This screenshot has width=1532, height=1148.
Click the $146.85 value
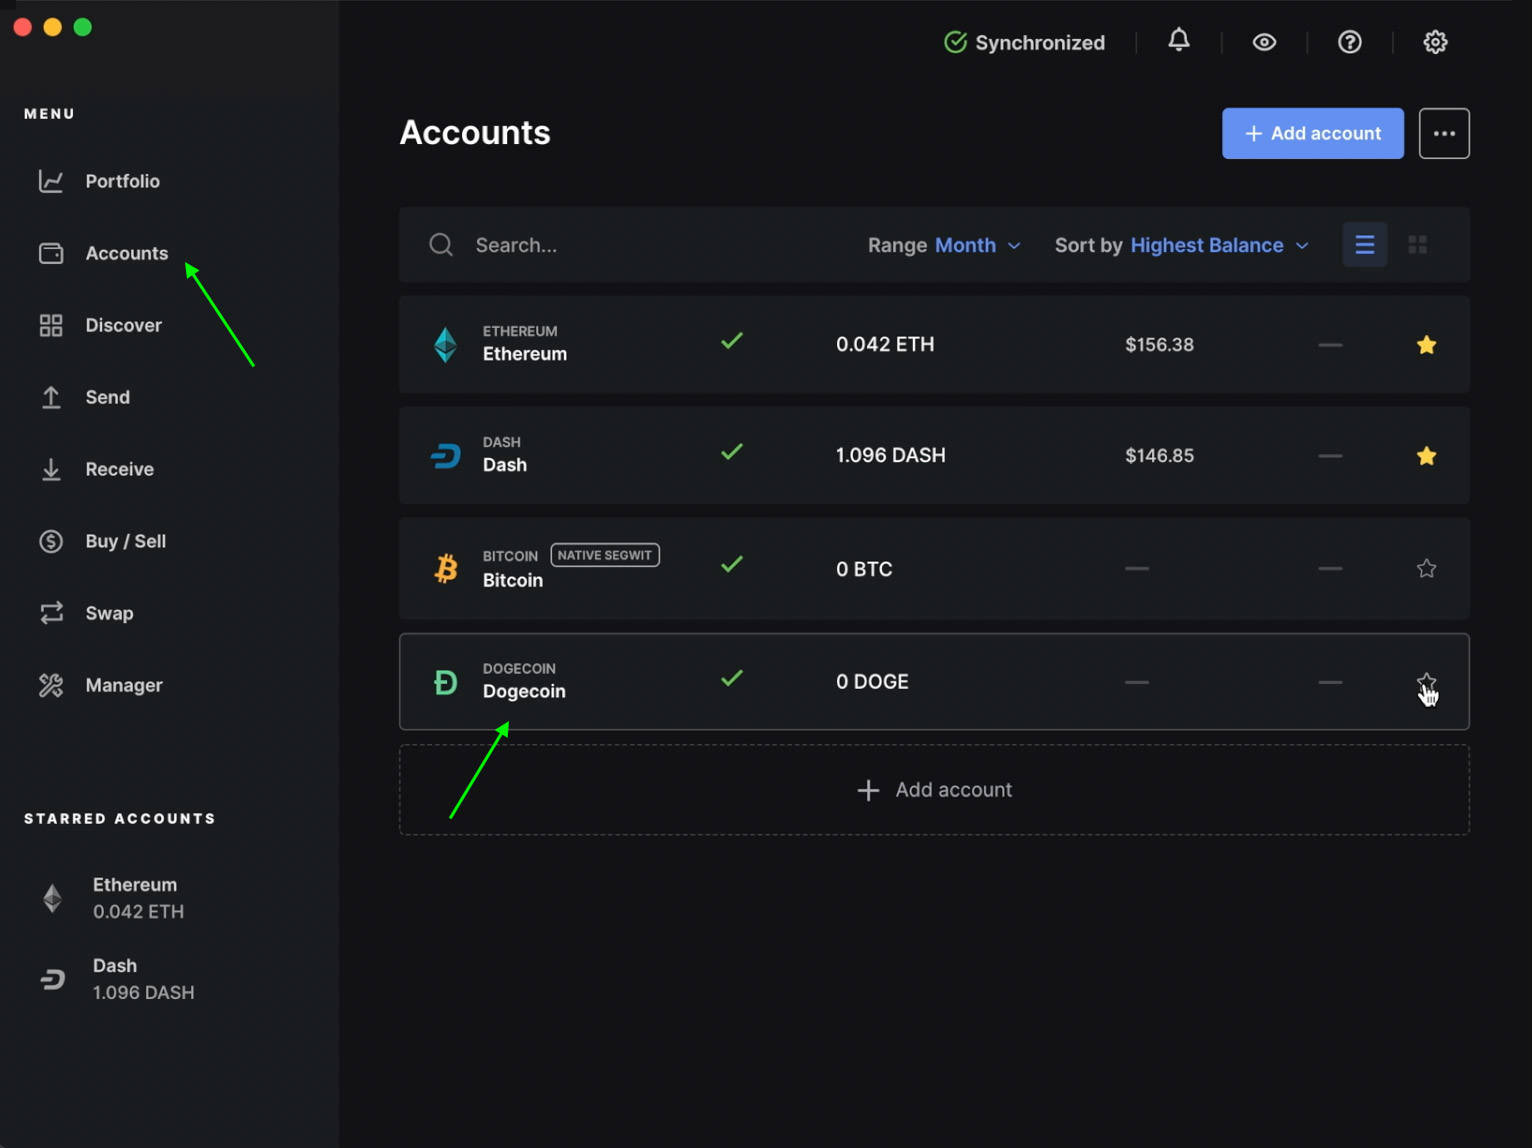pos(1159,456)
